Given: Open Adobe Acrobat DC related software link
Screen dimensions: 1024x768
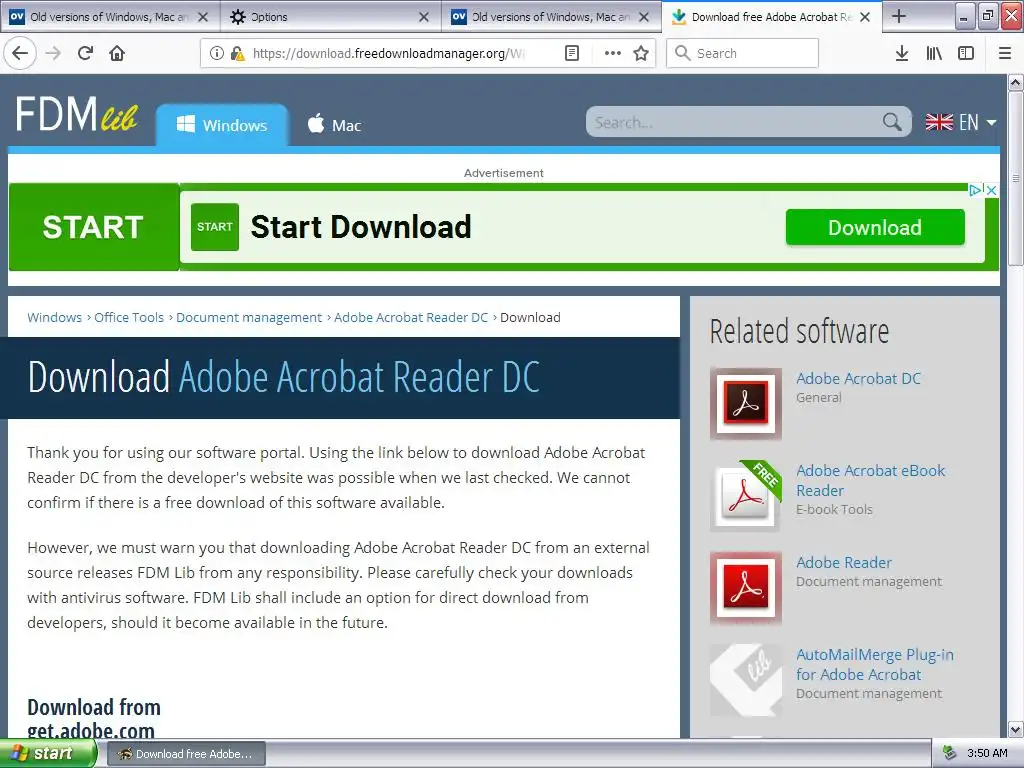Looking at the screenshot, I should tap(858, 379).
